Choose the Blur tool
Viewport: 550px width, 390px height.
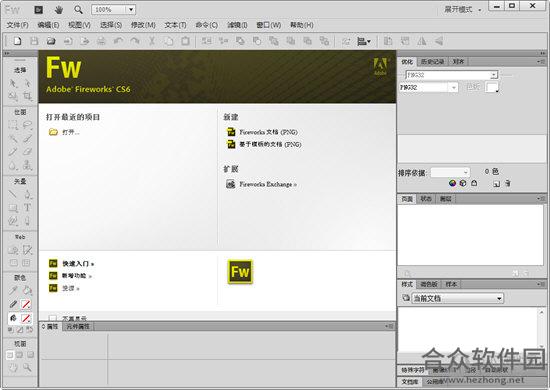[x=13, y=165]
